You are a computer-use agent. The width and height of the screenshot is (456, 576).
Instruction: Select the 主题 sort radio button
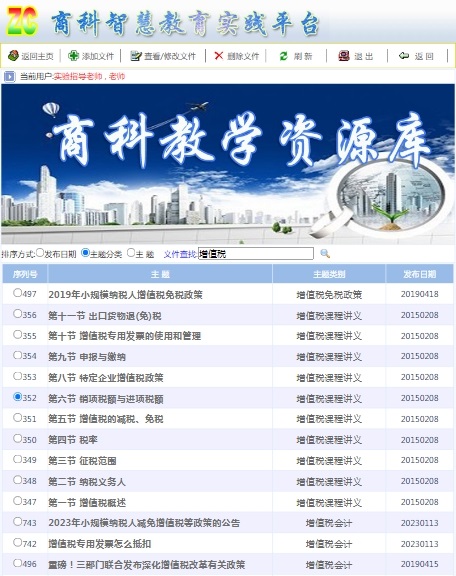[x=131, y=253]
